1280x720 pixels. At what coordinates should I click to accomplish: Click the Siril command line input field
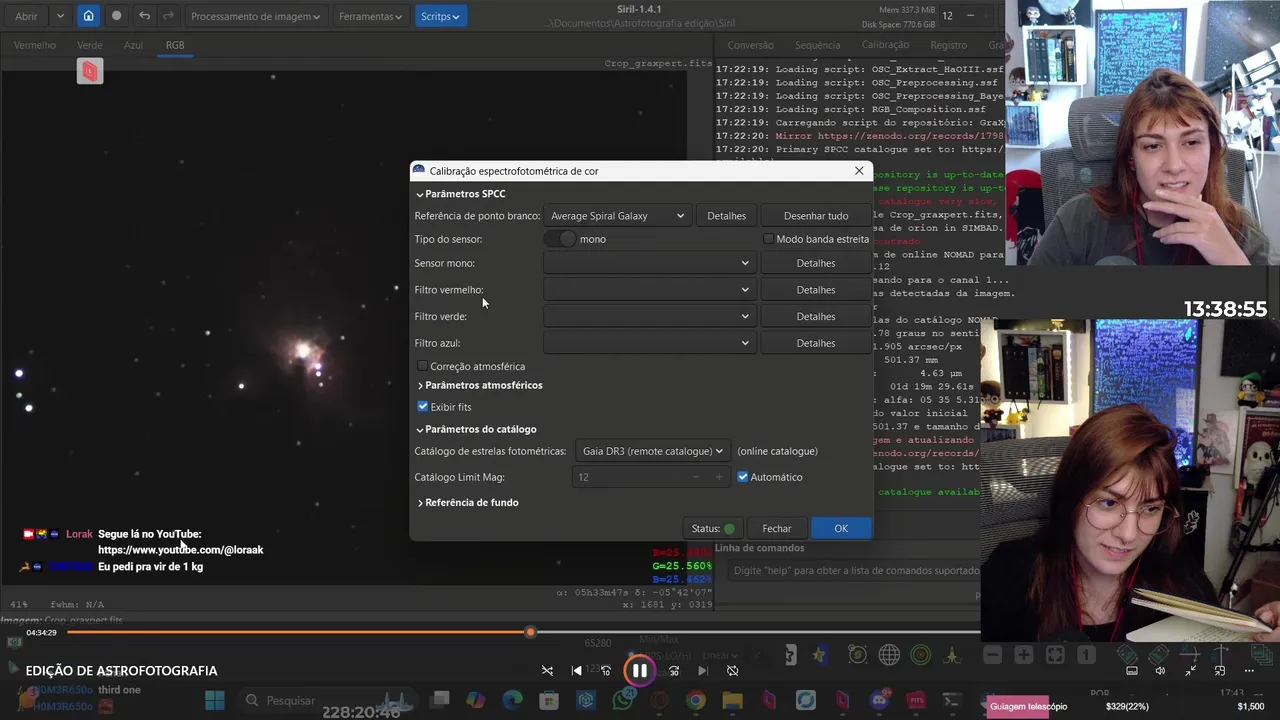coord(850,570)
